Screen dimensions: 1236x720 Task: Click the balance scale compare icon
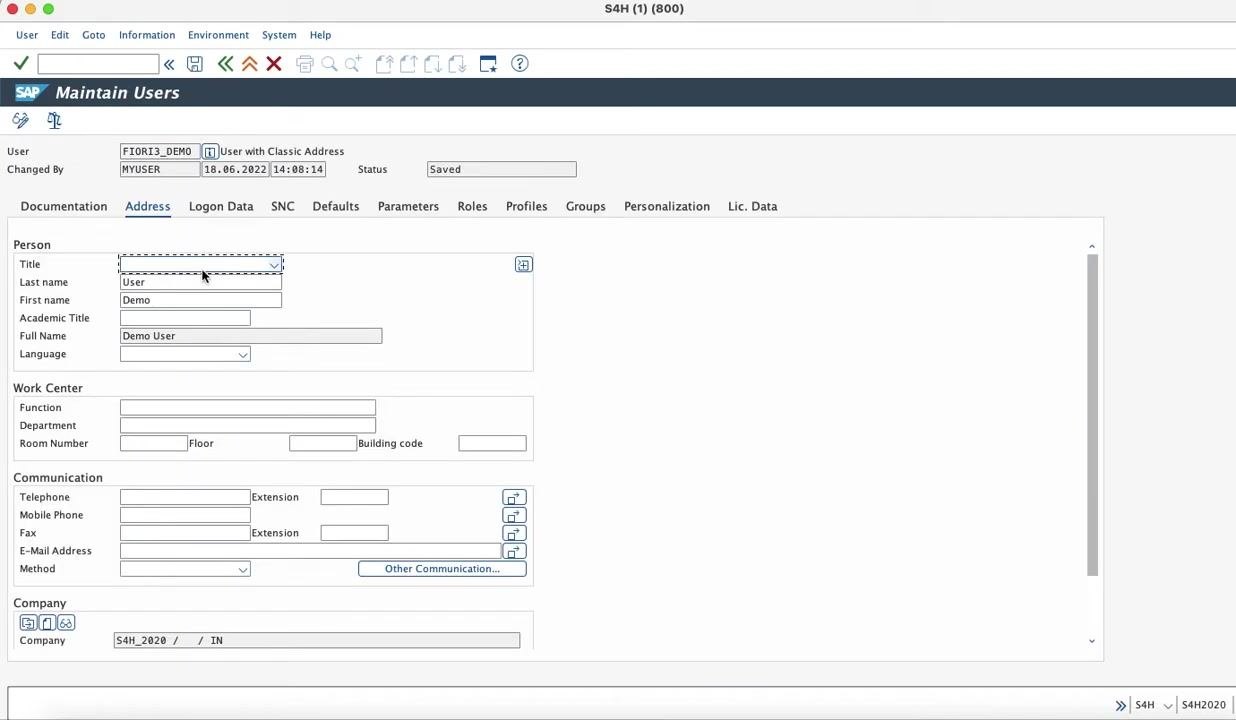[54, 121]
